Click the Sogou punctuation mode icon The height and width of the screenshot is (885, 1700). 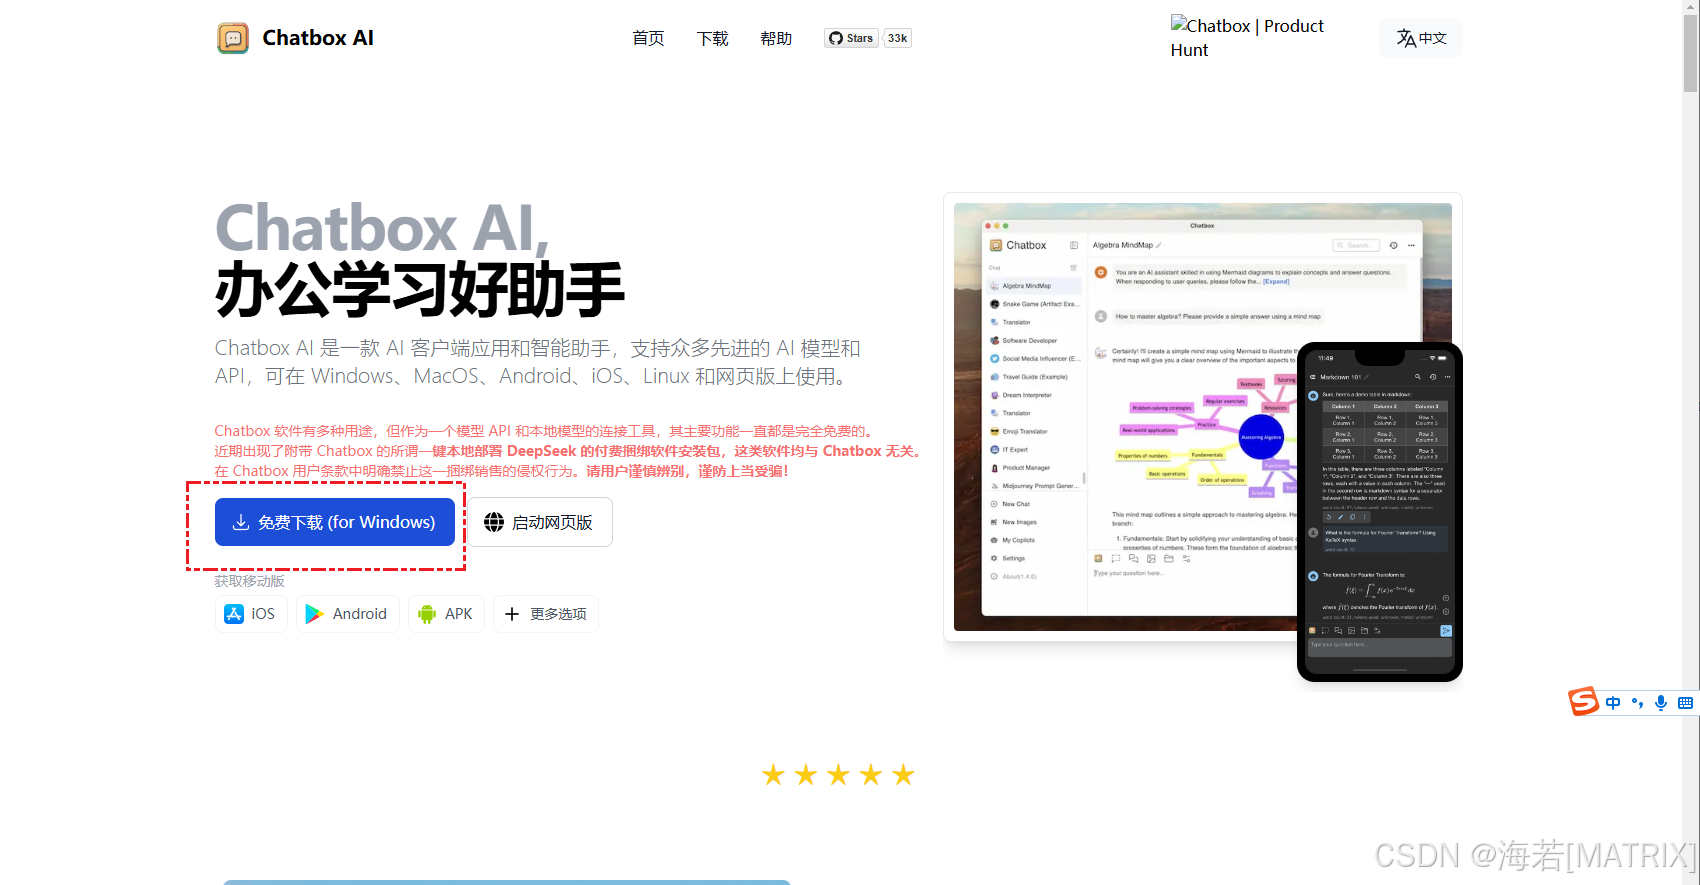tap(1638, 703)
